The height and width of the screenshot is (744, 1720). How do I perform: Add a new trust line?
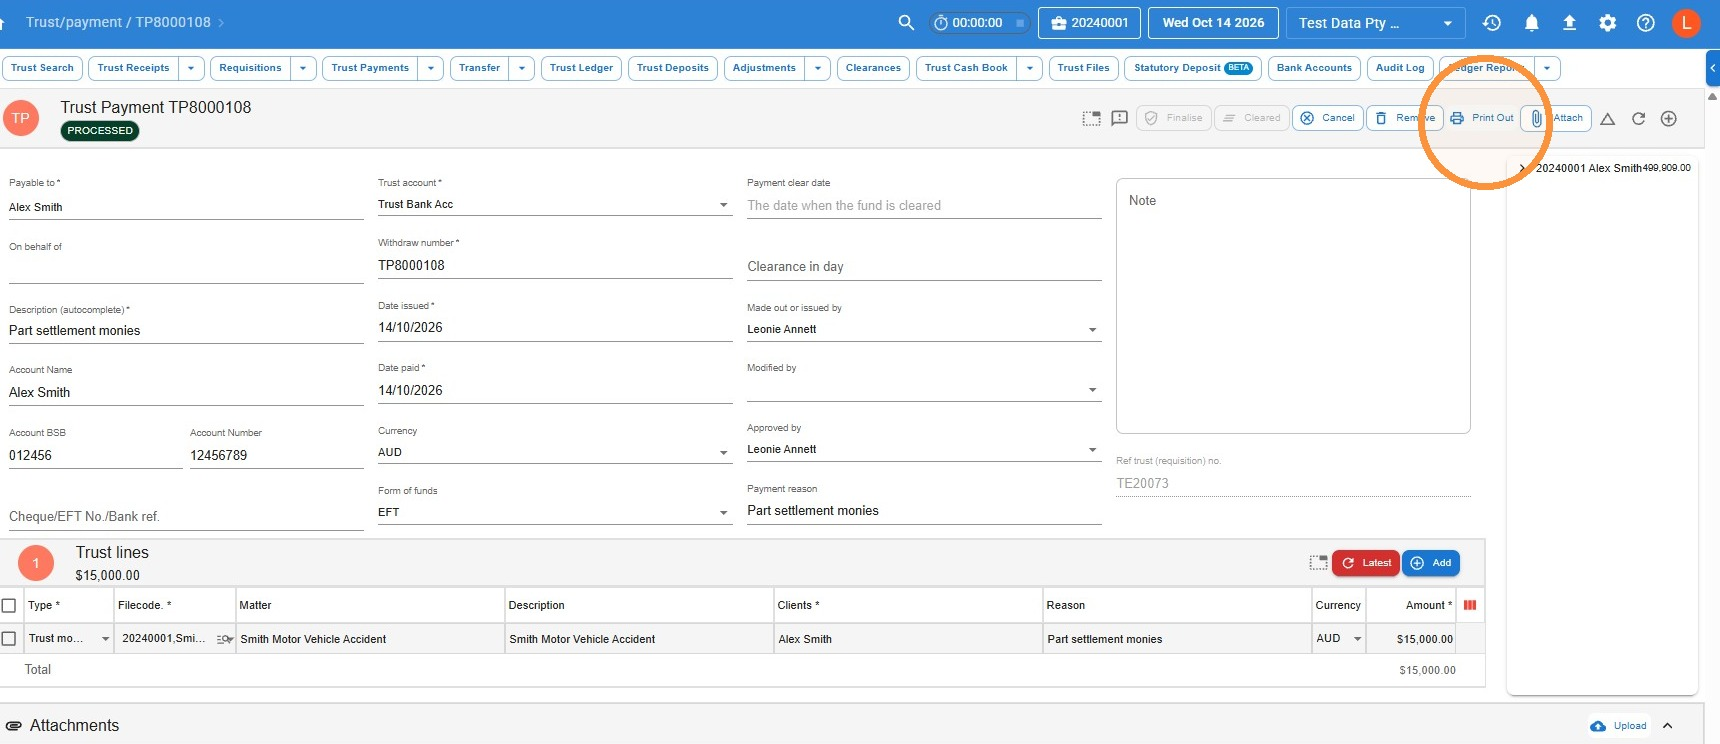pos(1431,563)
